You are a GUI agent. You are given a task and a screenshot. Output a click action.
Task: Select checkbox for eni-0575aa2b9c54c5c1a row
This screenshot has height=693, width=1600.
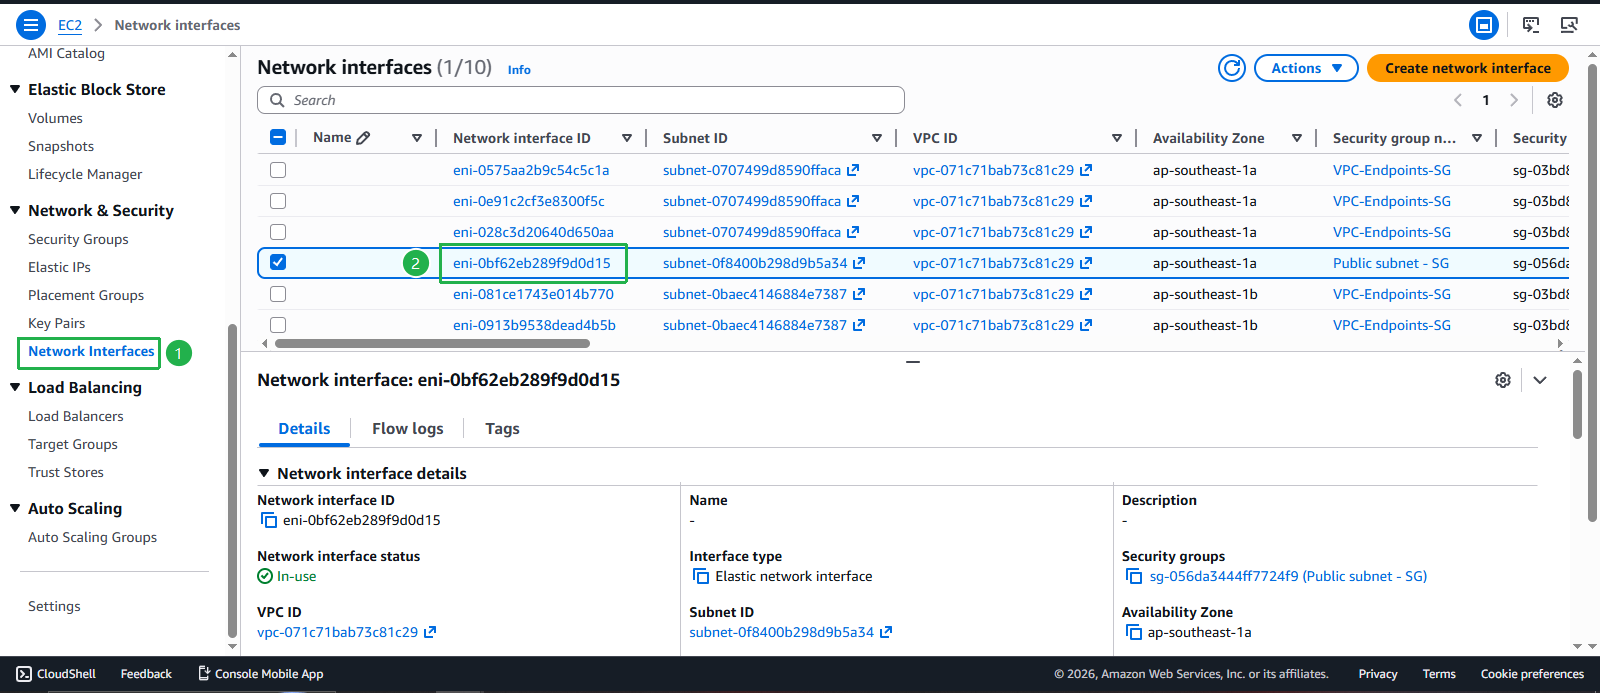click(278, 170)
